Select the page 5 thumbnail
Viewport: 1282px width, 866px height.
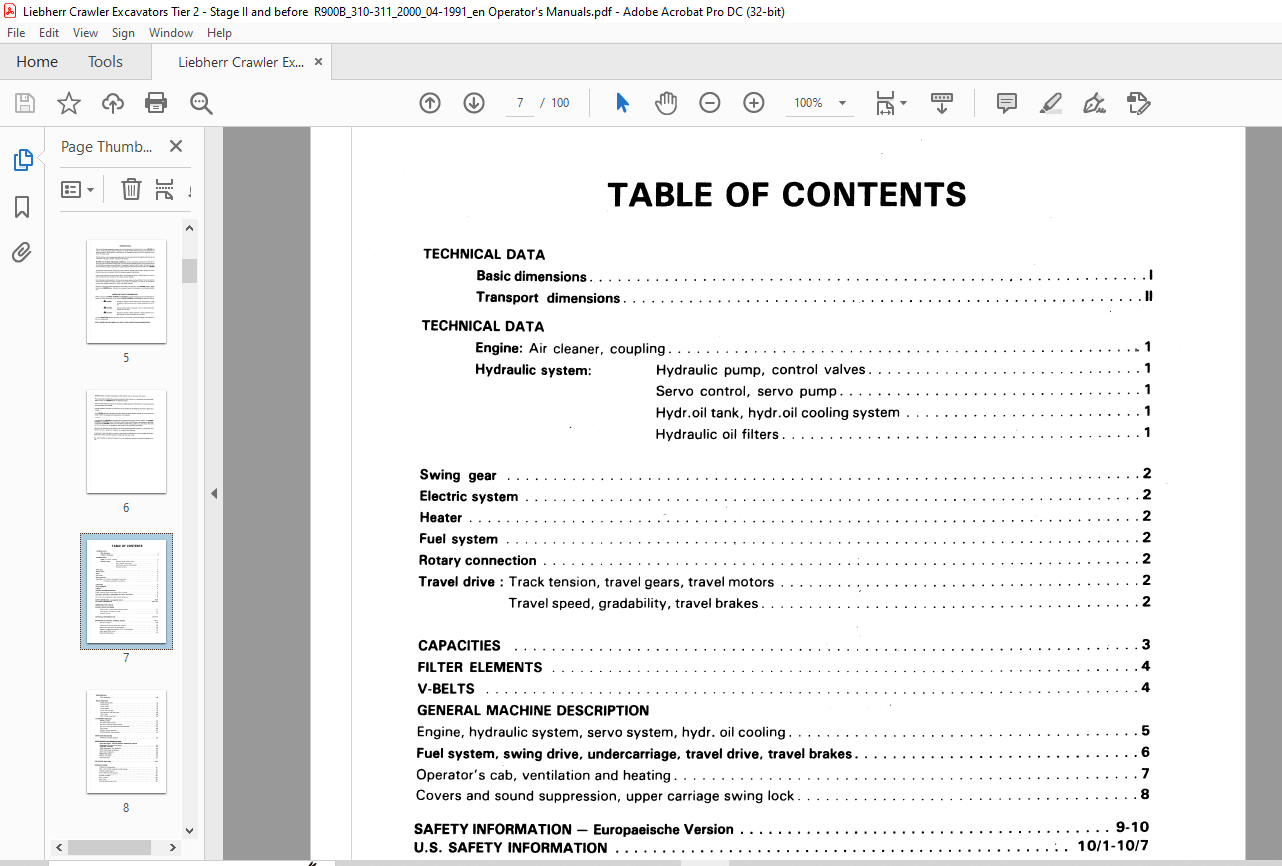(126, 291)
